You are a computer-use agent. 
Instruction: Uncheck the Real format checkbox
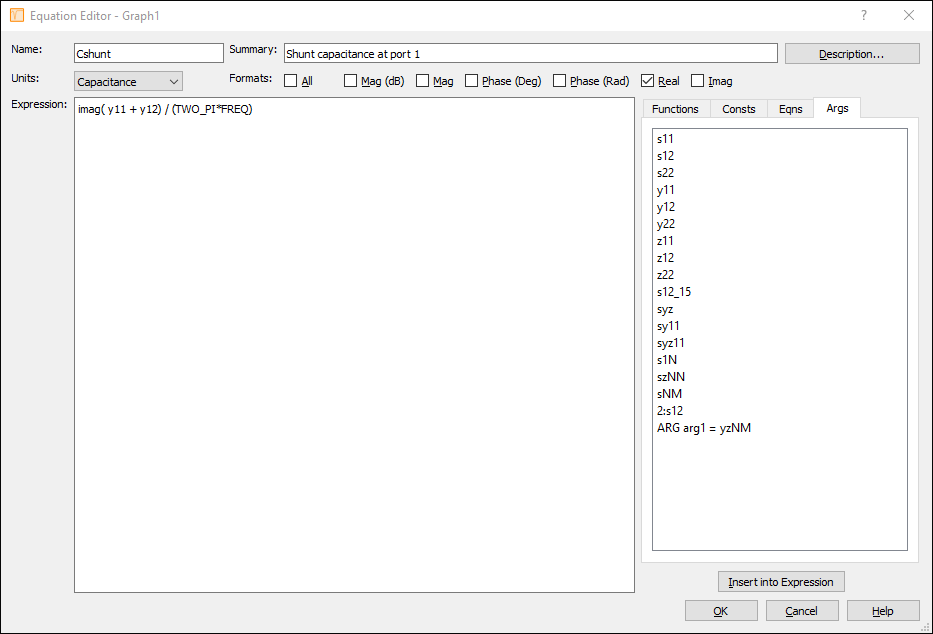[x=647, y=81]
